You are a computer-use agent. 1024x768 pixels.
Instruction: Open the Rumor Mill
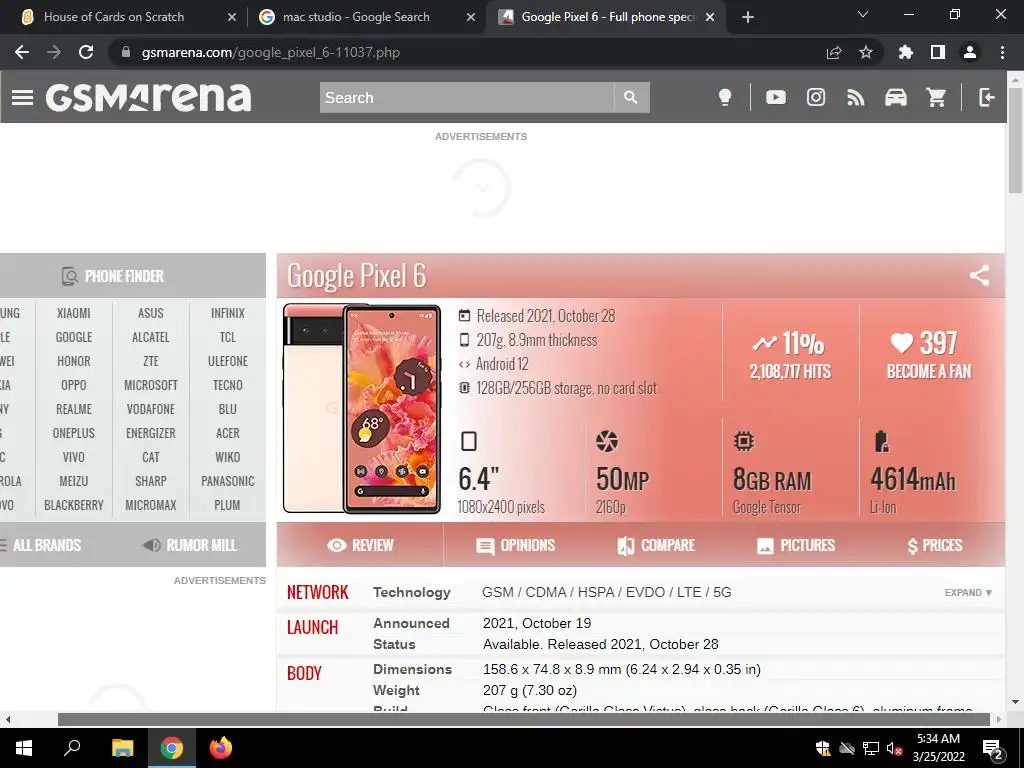click(189, 545)
